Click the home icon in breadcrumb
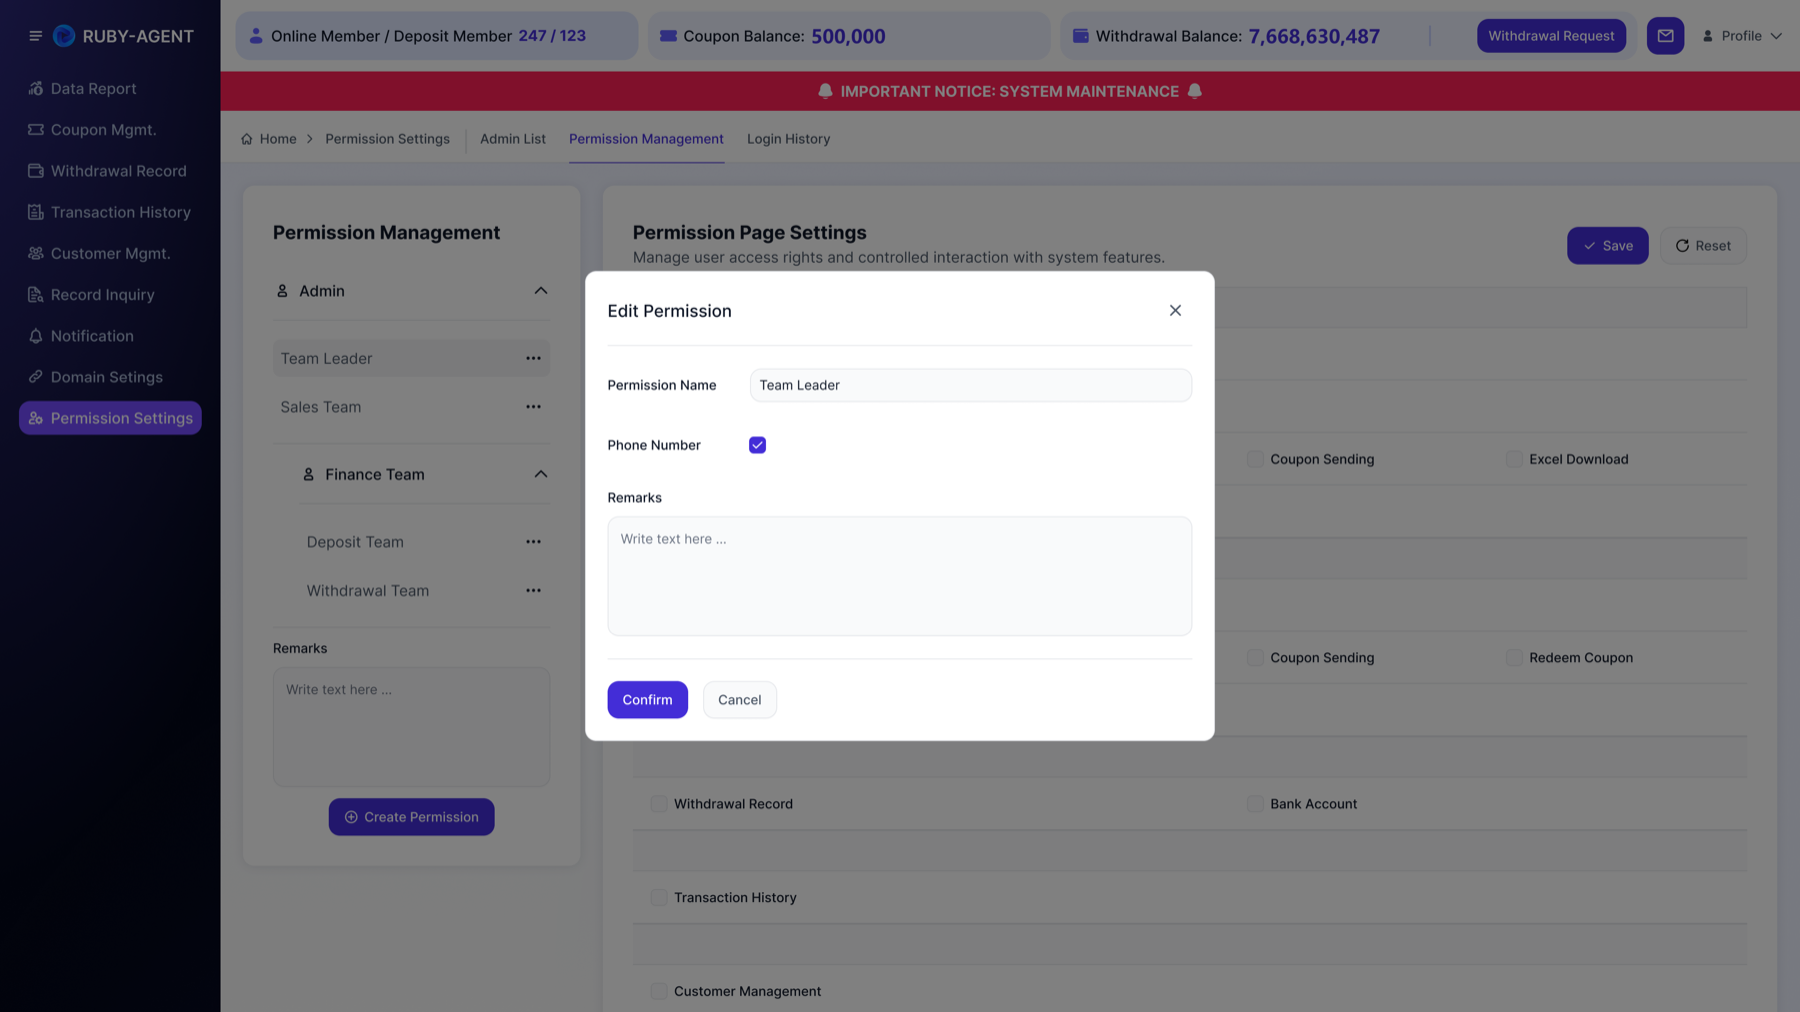Screen dimensions: 1800x1012 (247, 139)
